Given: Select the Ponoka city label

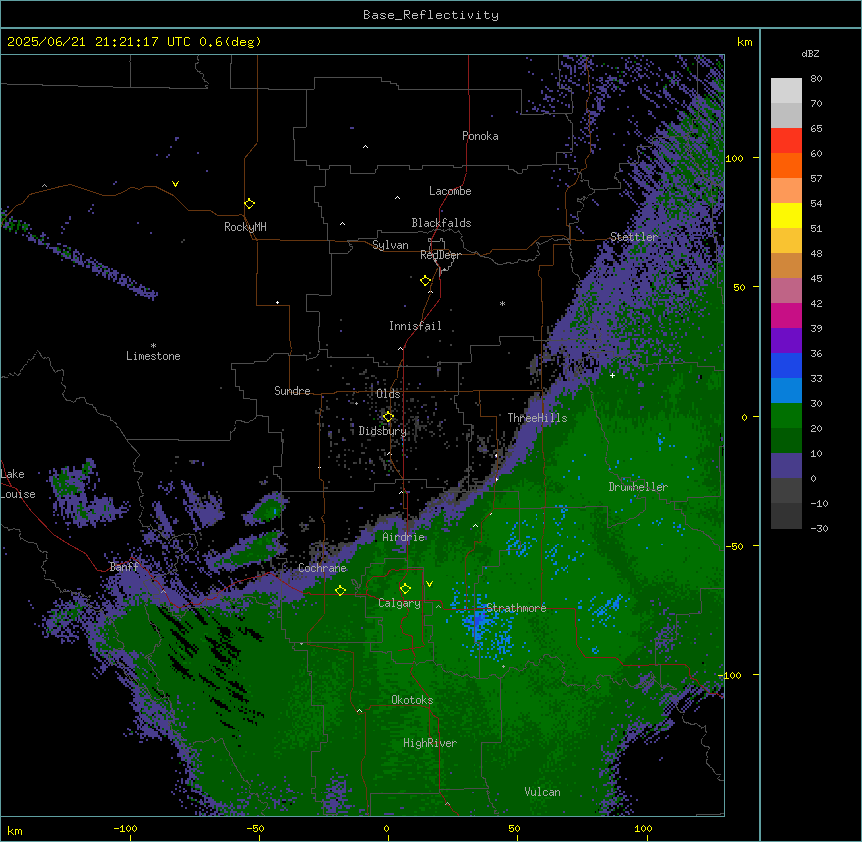Looking at the screenshot, I should 480,136.
